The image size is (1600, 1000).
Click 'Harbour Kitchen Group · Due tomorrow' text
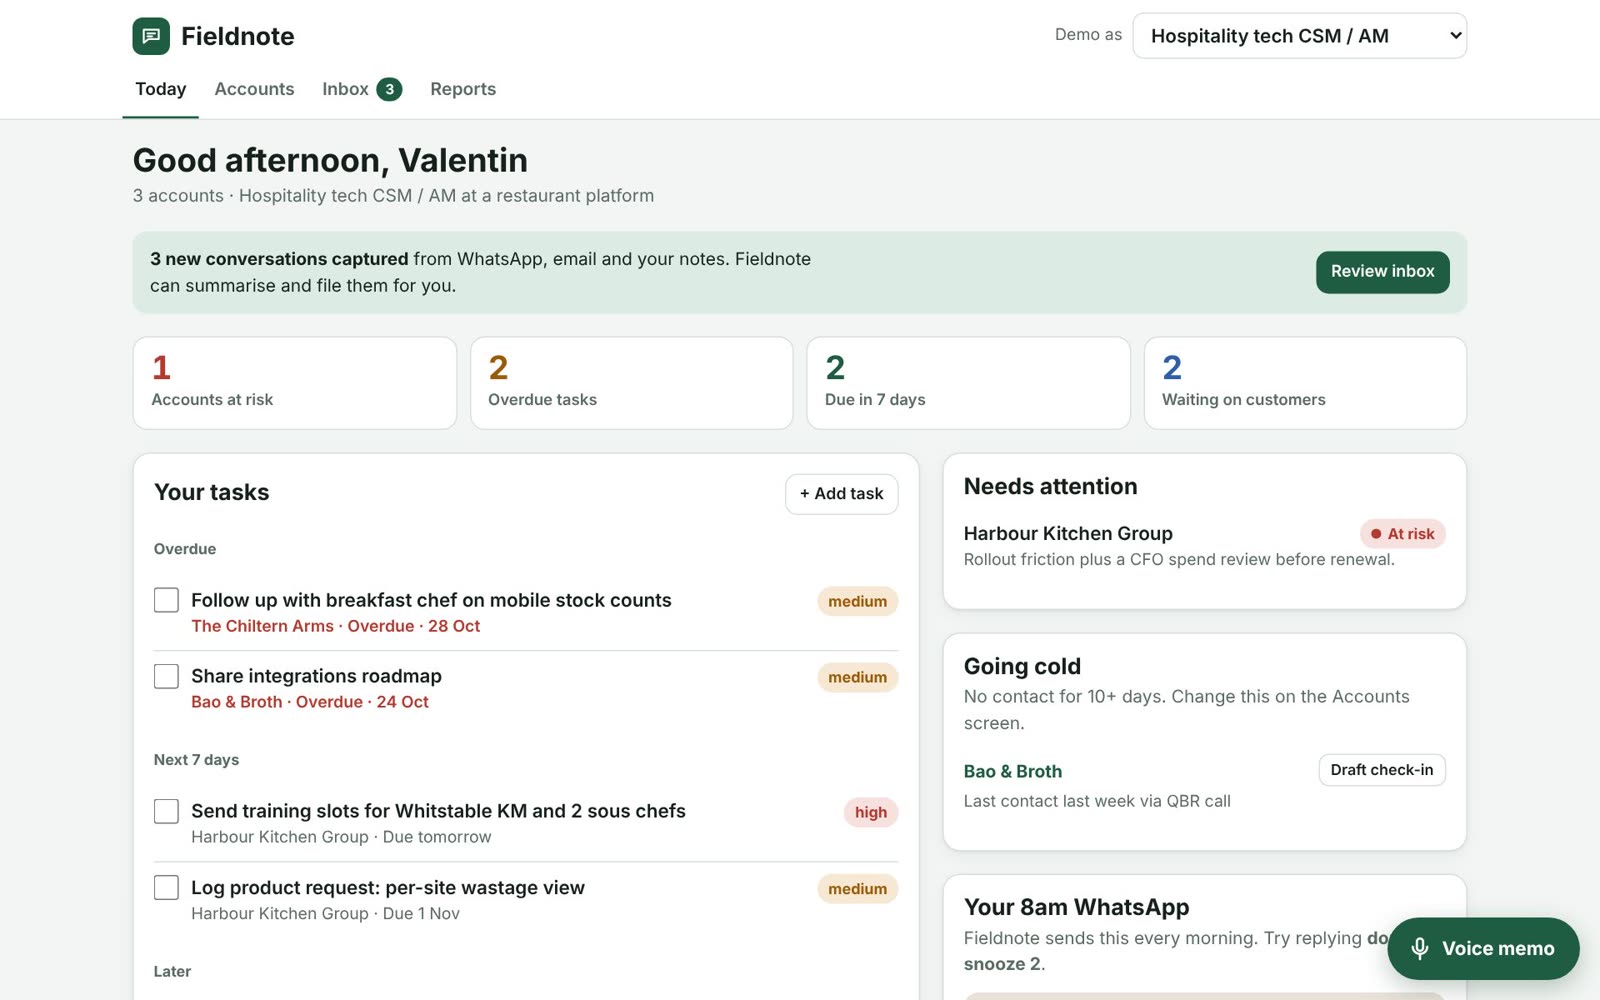341,837
